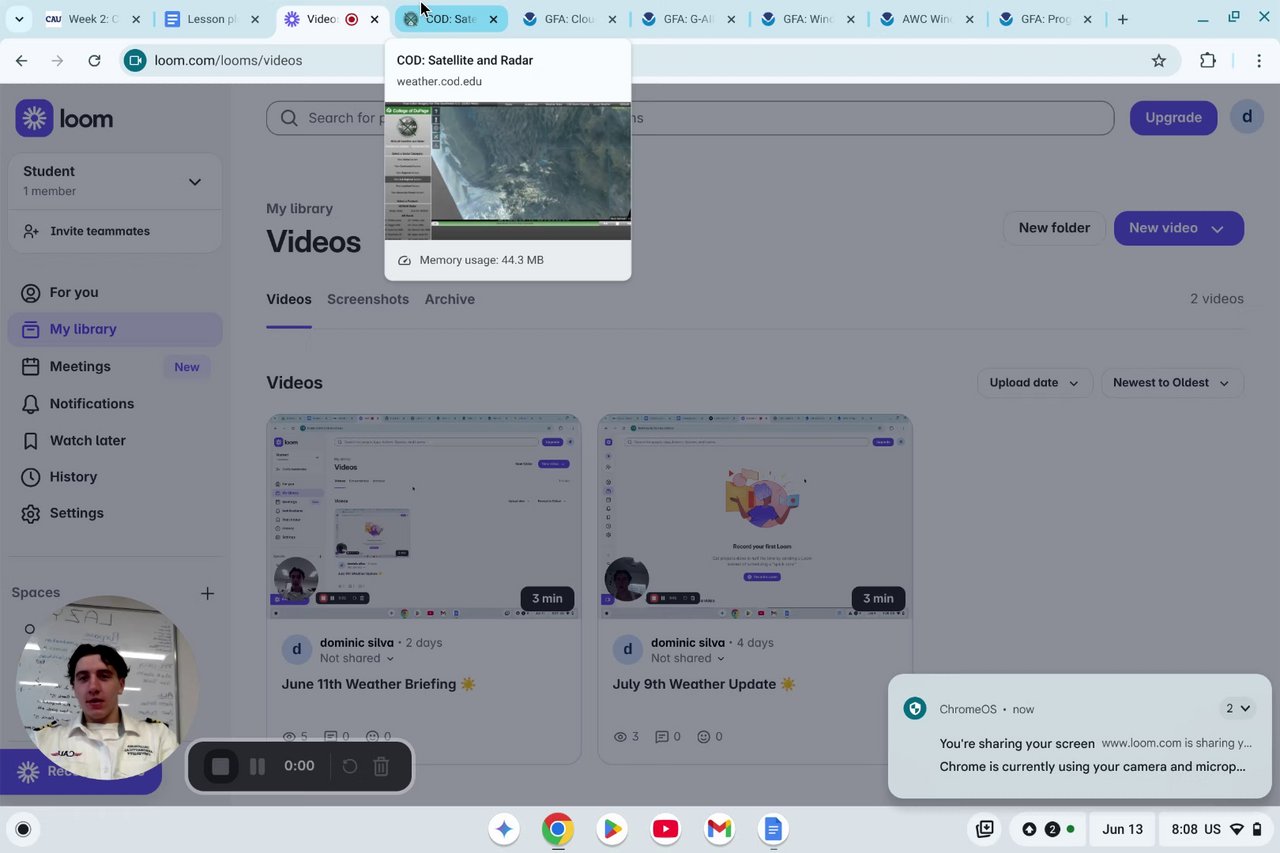The image size is (1280, 853).
Task: Switch to the GFA: Clouds tab
Action: [x=569, y=19]
